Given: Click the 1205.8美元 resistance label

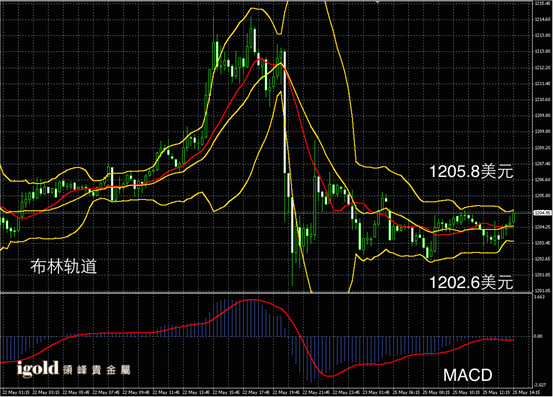Looking at the screenshot, I should coord(471,172).
